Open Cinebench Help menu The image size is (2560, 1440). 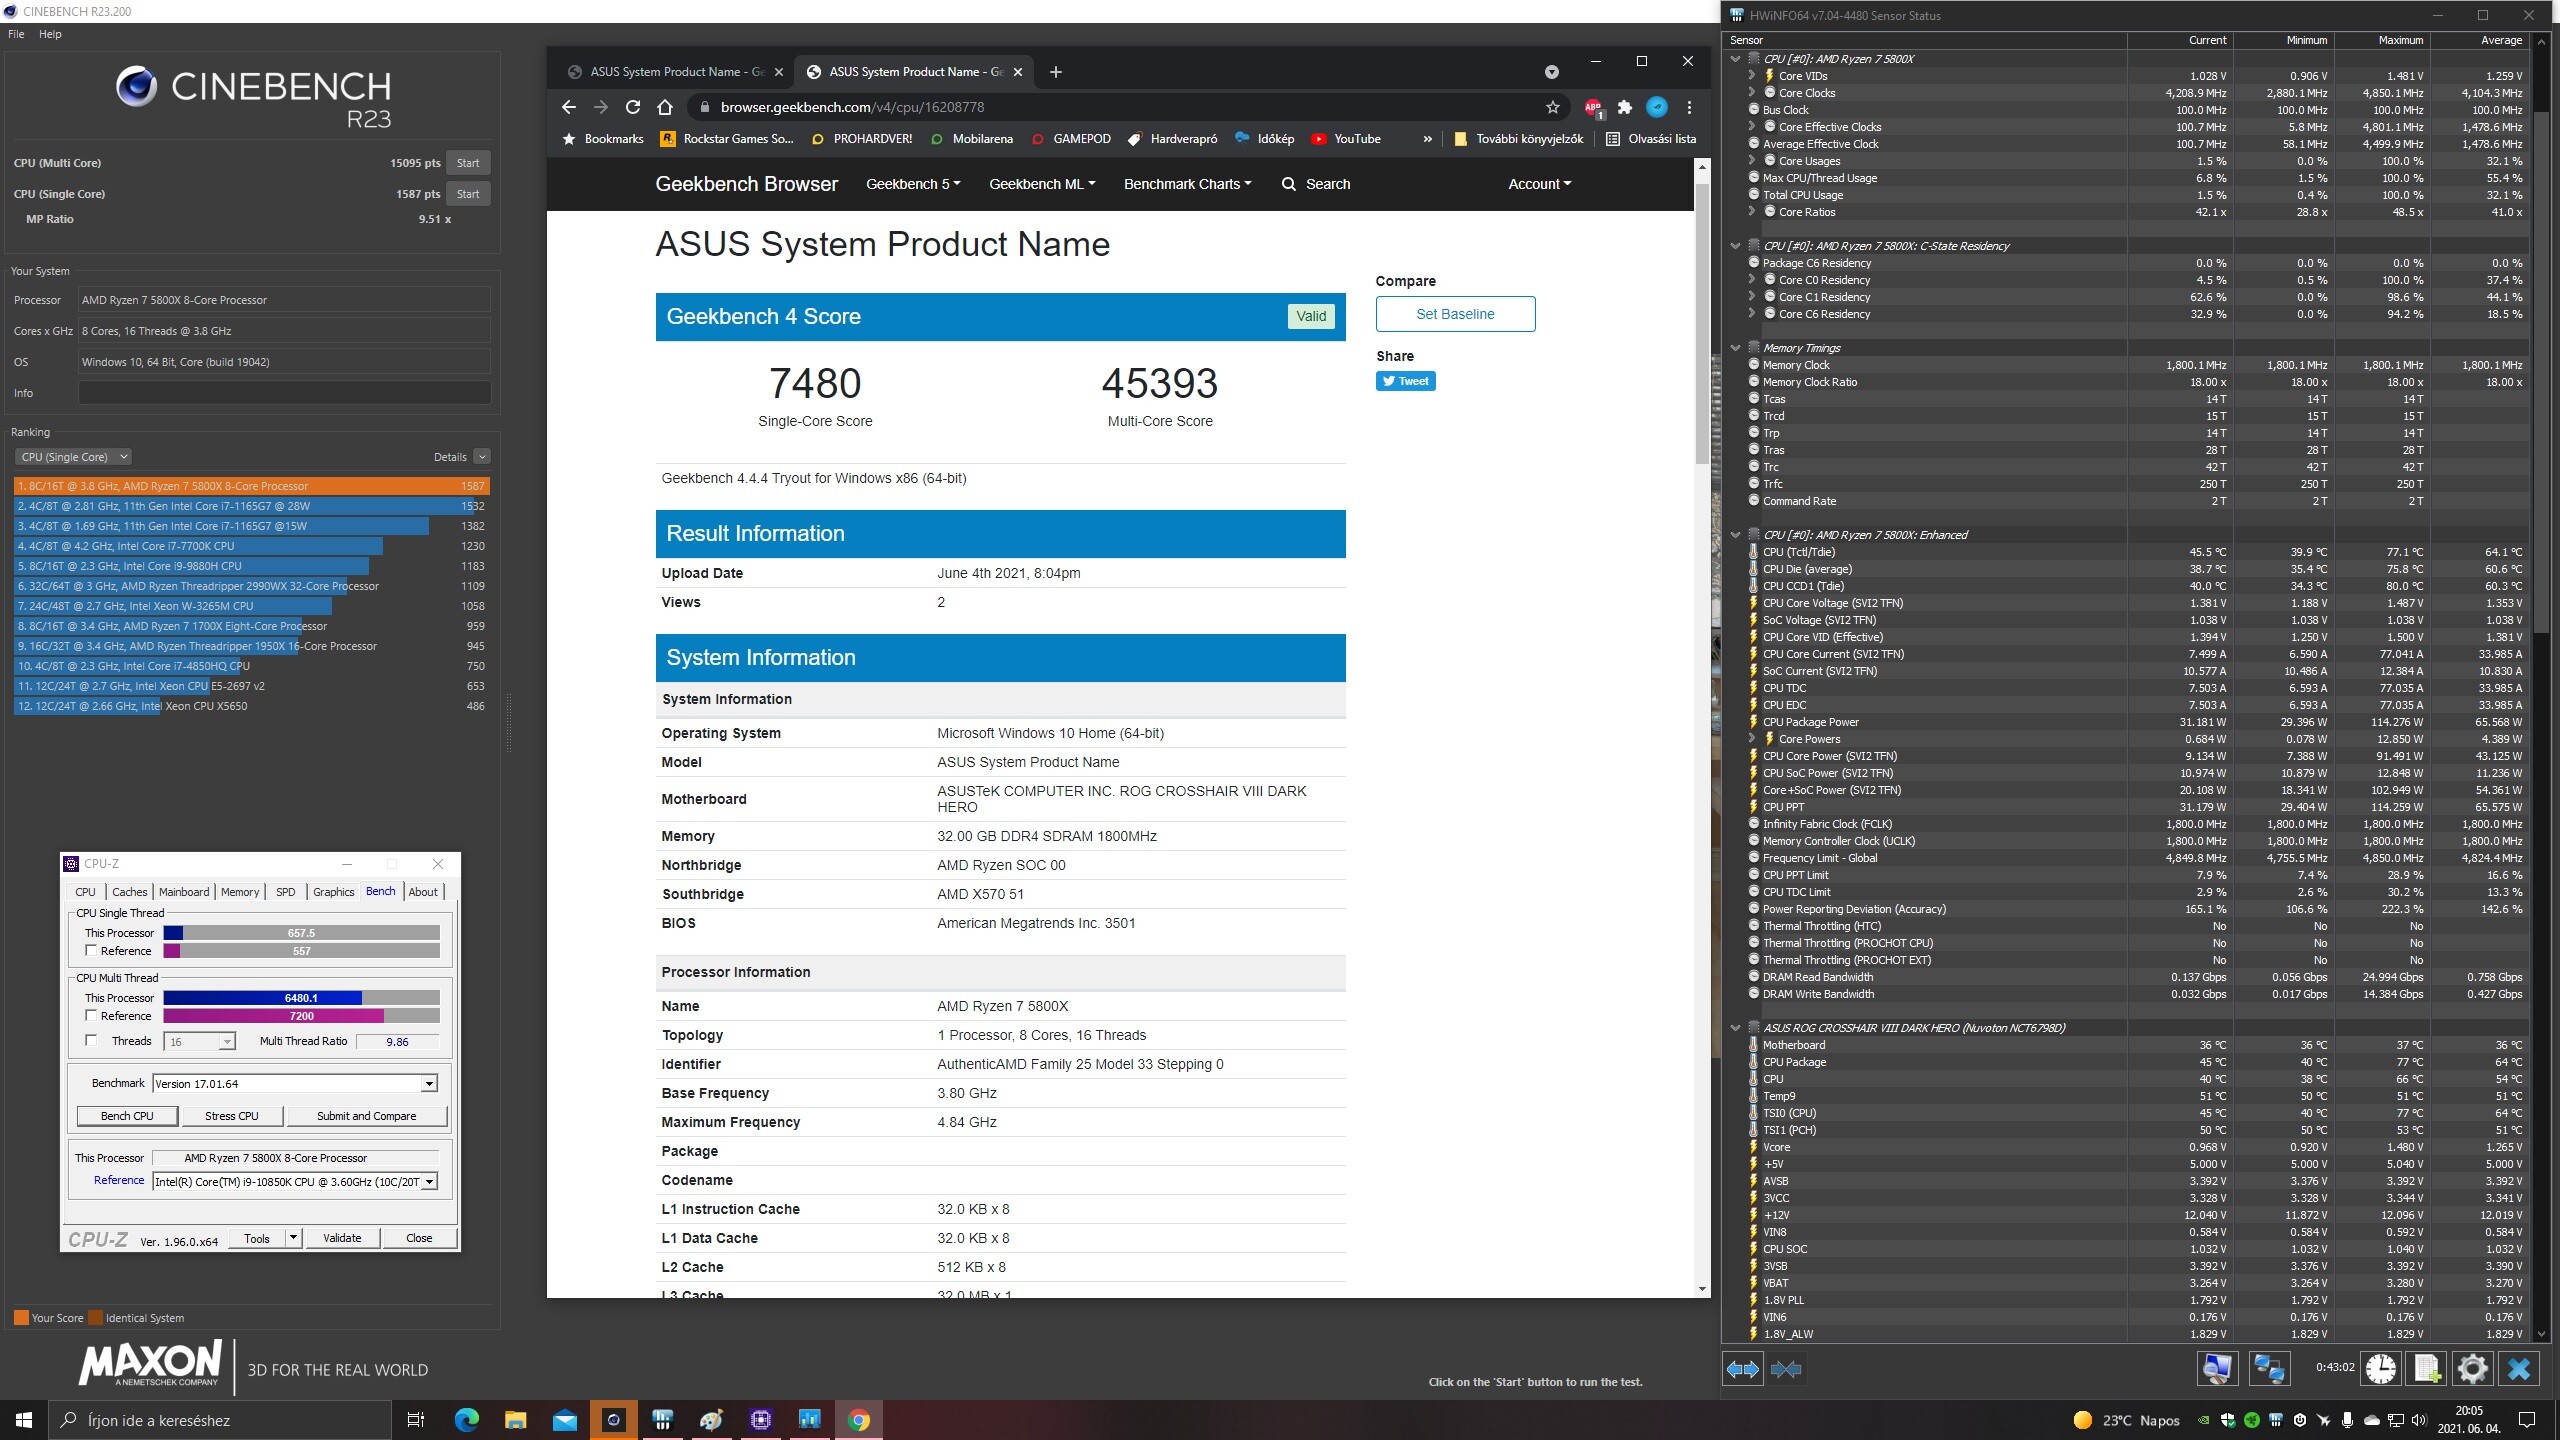tap(50, 34)
